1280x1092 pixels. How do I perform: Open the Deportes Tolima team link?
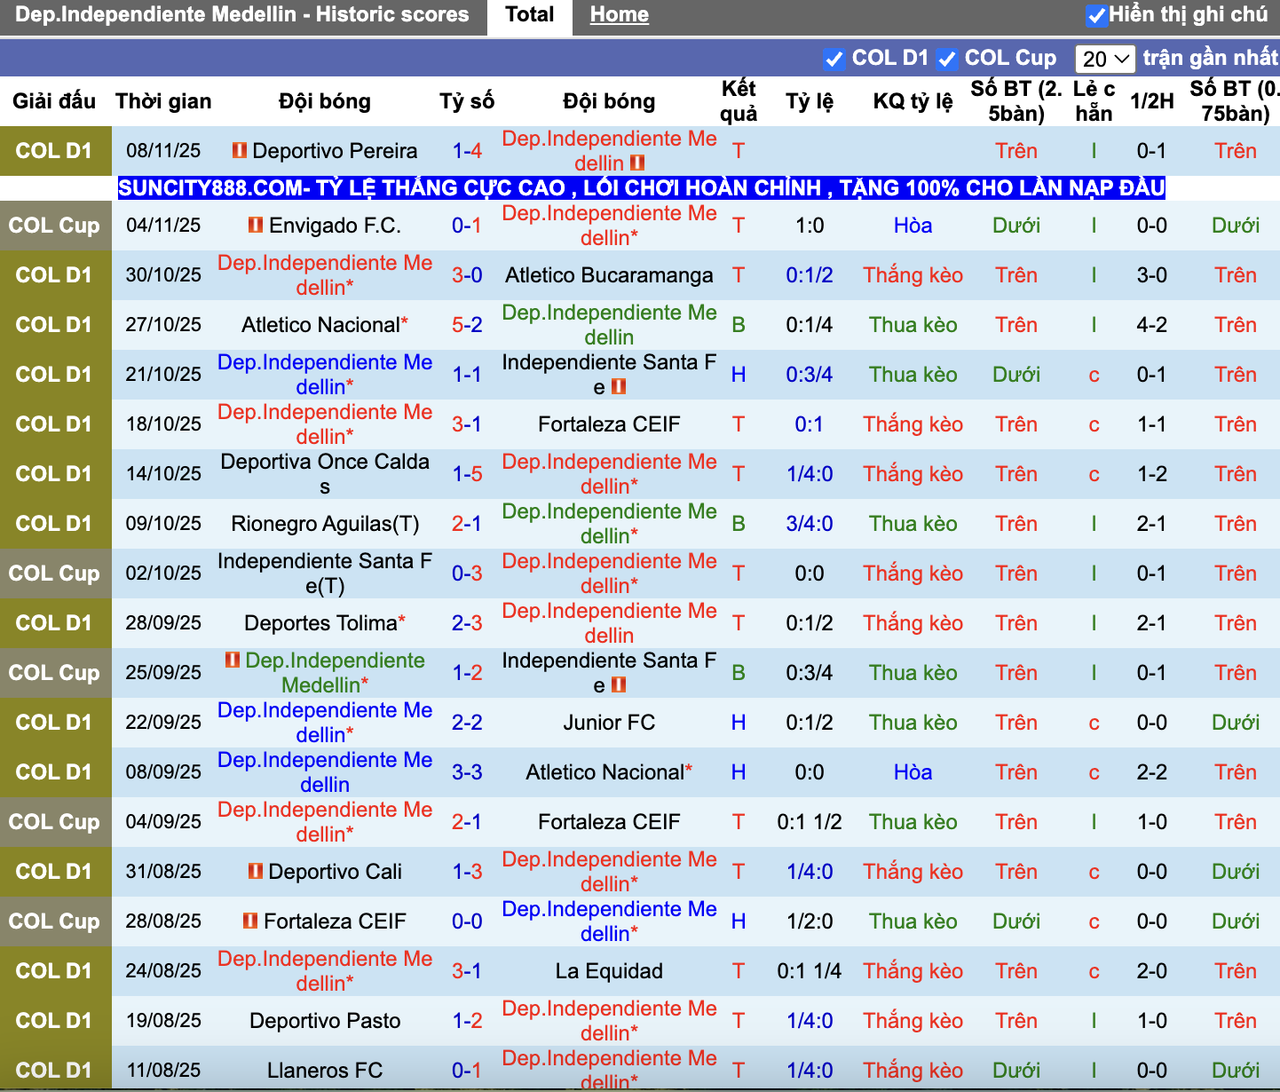[x=321, y=623]
